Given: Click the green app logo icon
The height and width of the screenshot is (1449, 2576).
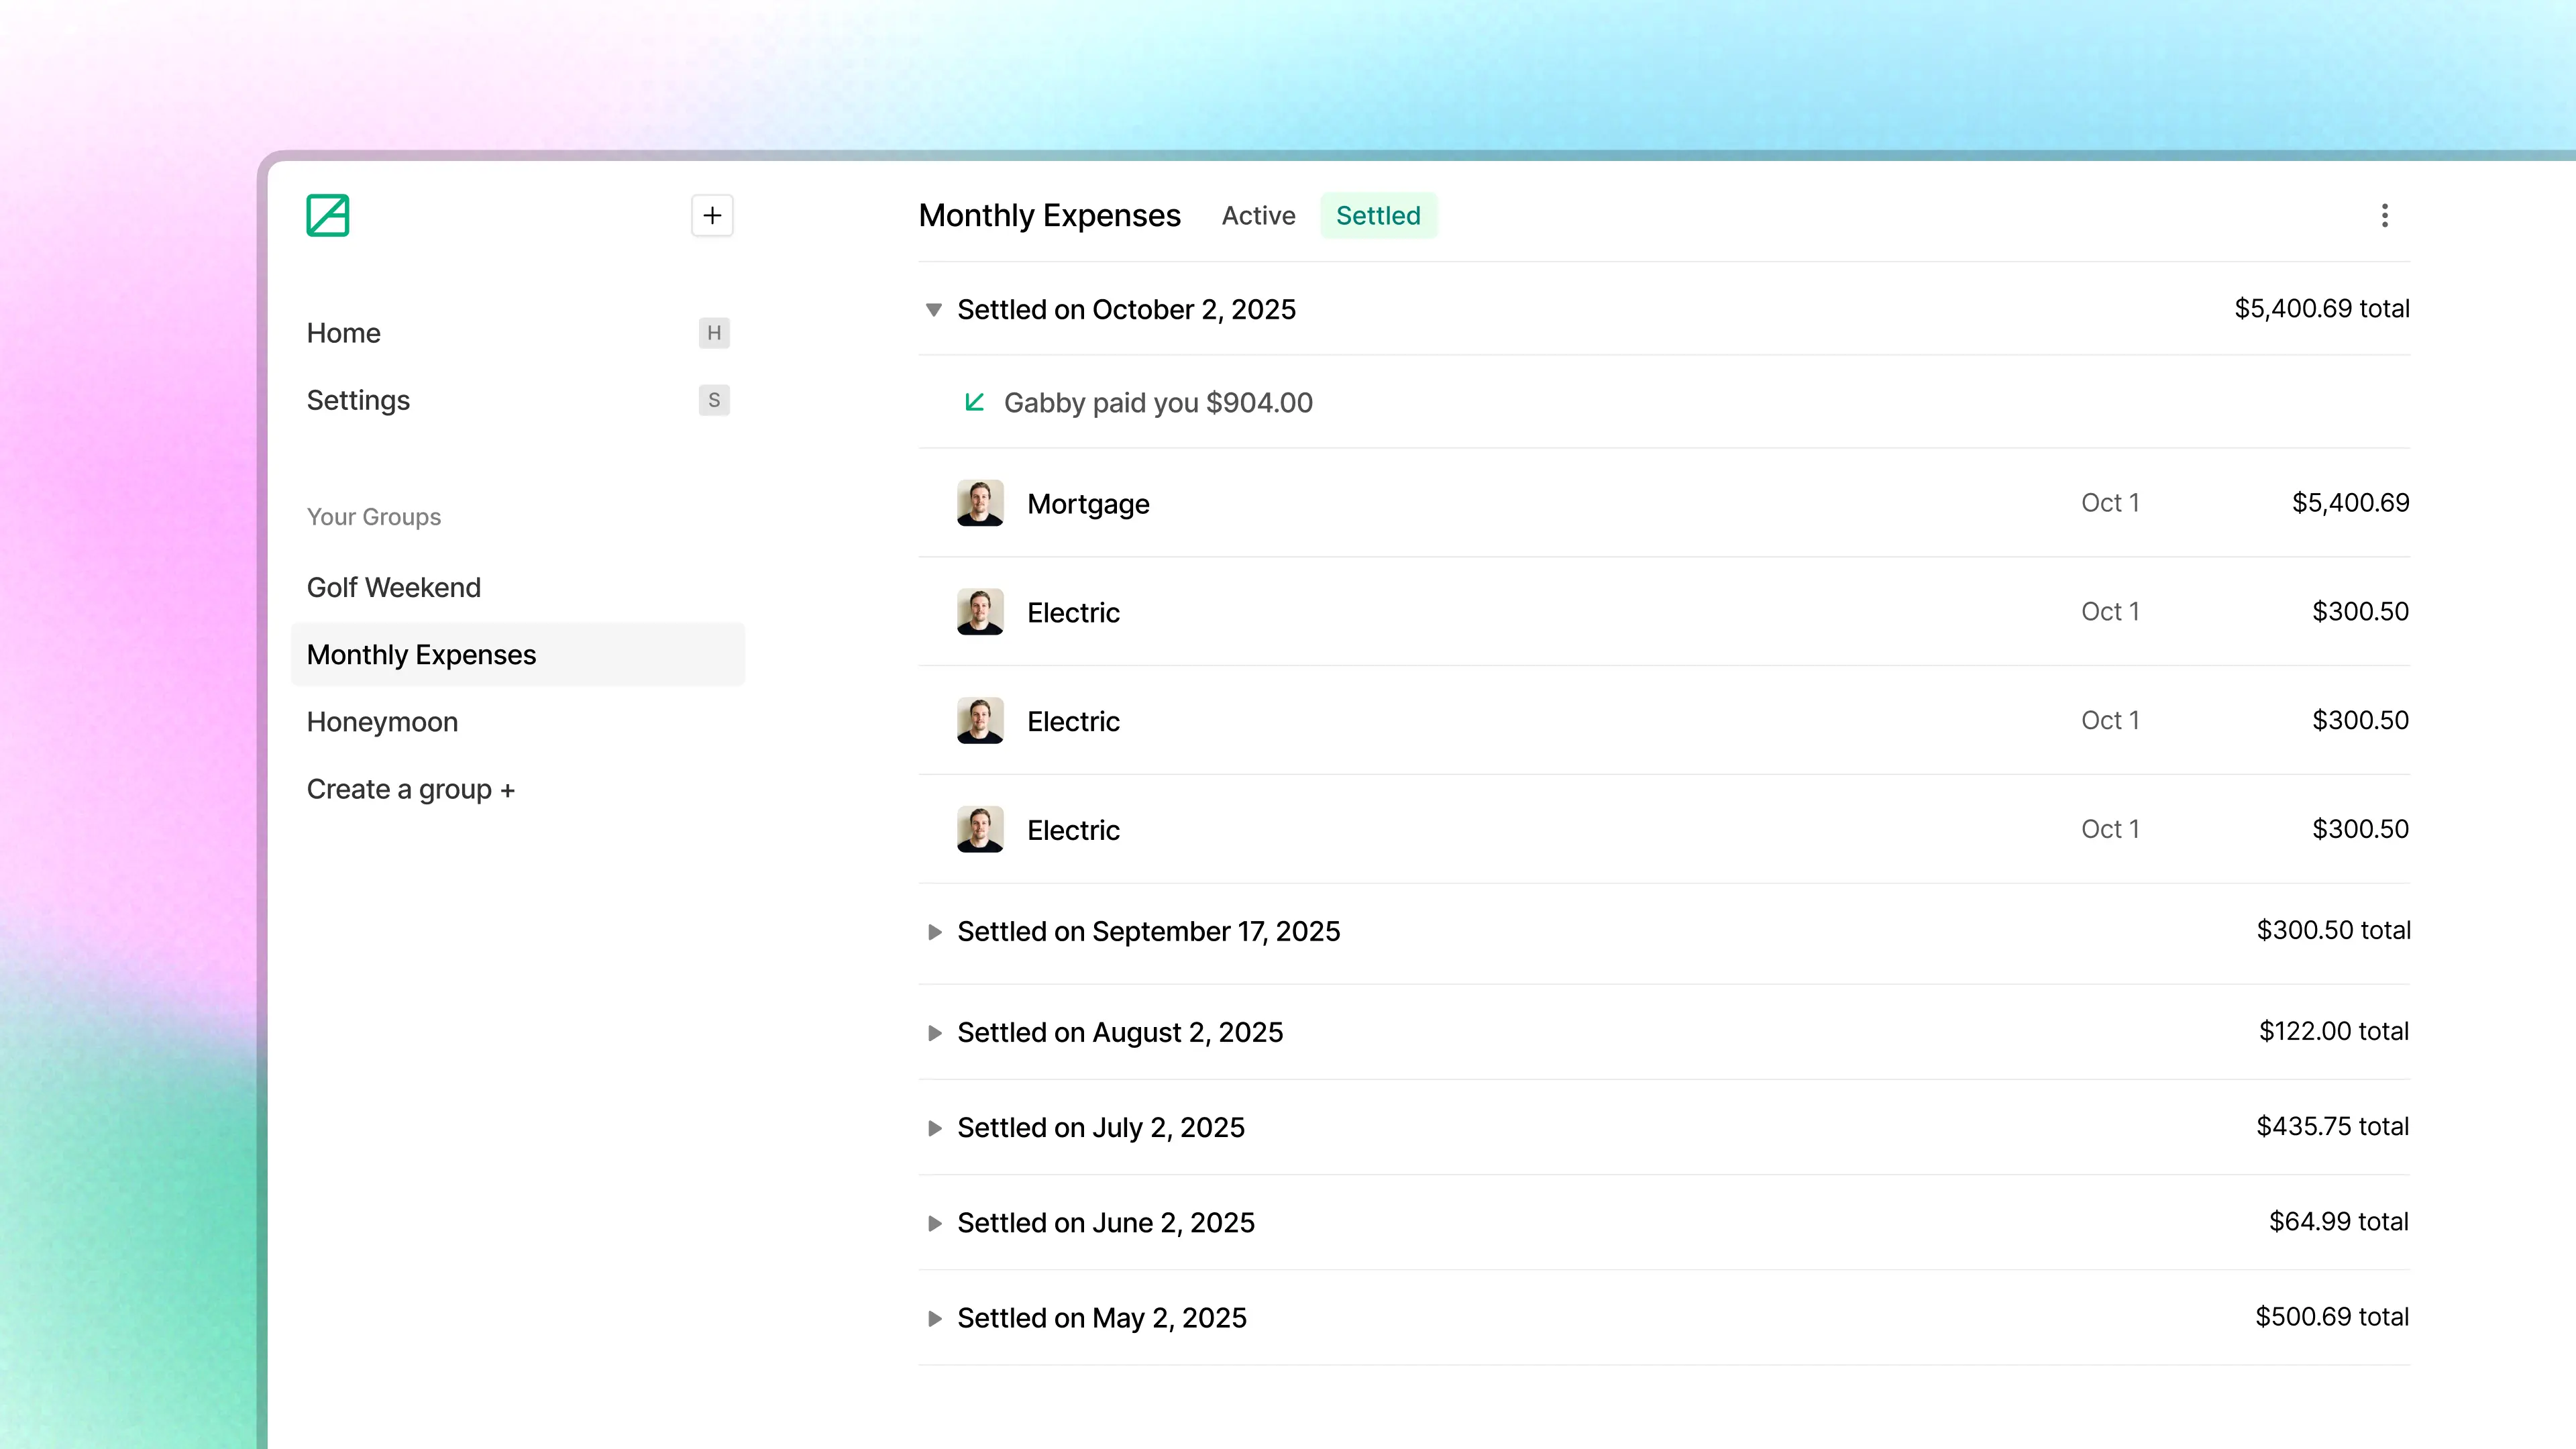Looking at the screenshot, I should coord(327,215).
